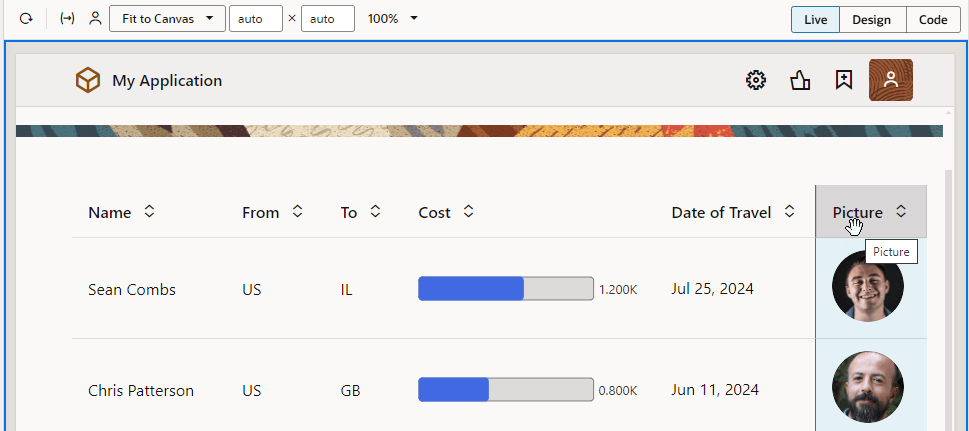Click the variables braces icon in toolbar
Screen dimensions: 969x431
pos(67,19)
